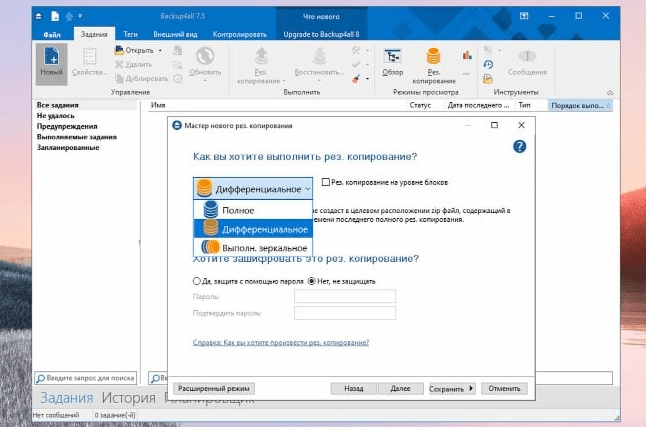Click the Отменить button
646x427 pixels.
(x=504, y=388)
